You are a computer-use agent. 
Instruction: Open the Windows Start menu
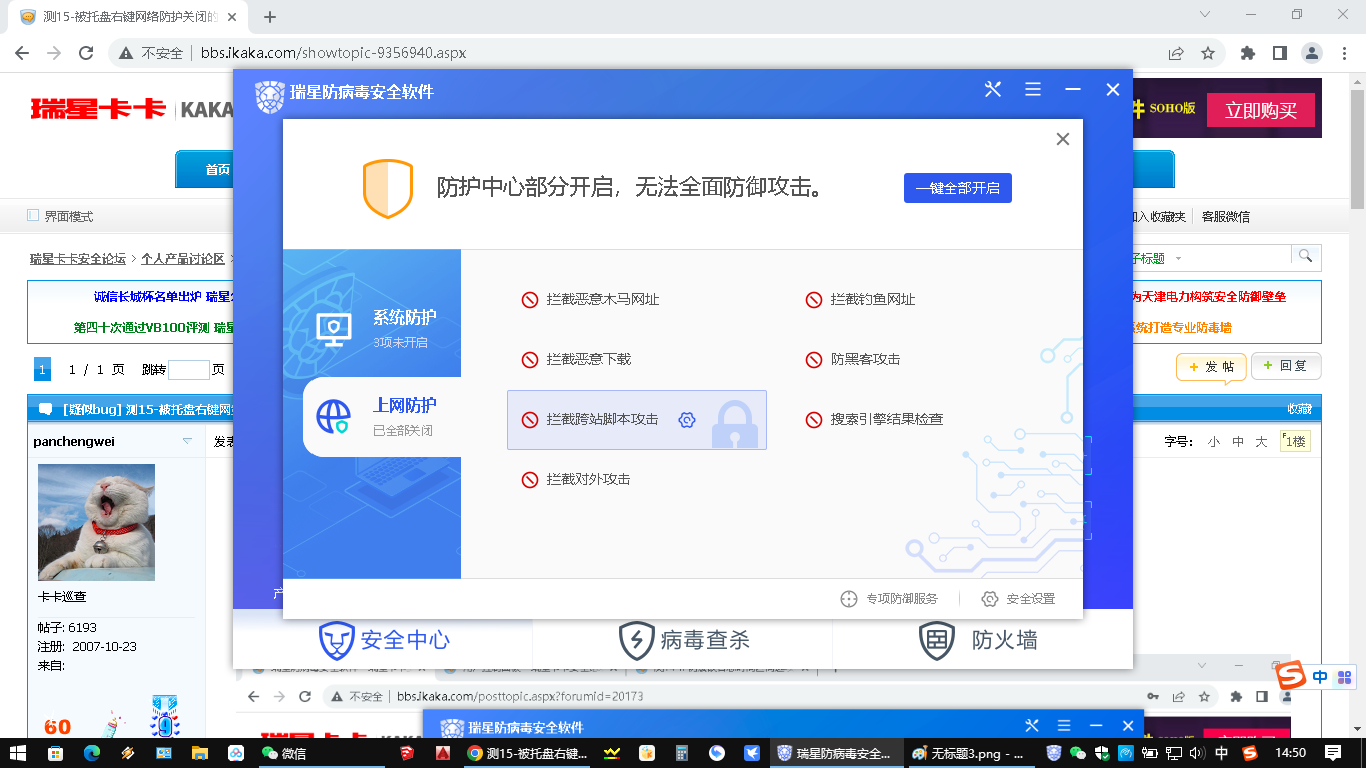(18, 753)
